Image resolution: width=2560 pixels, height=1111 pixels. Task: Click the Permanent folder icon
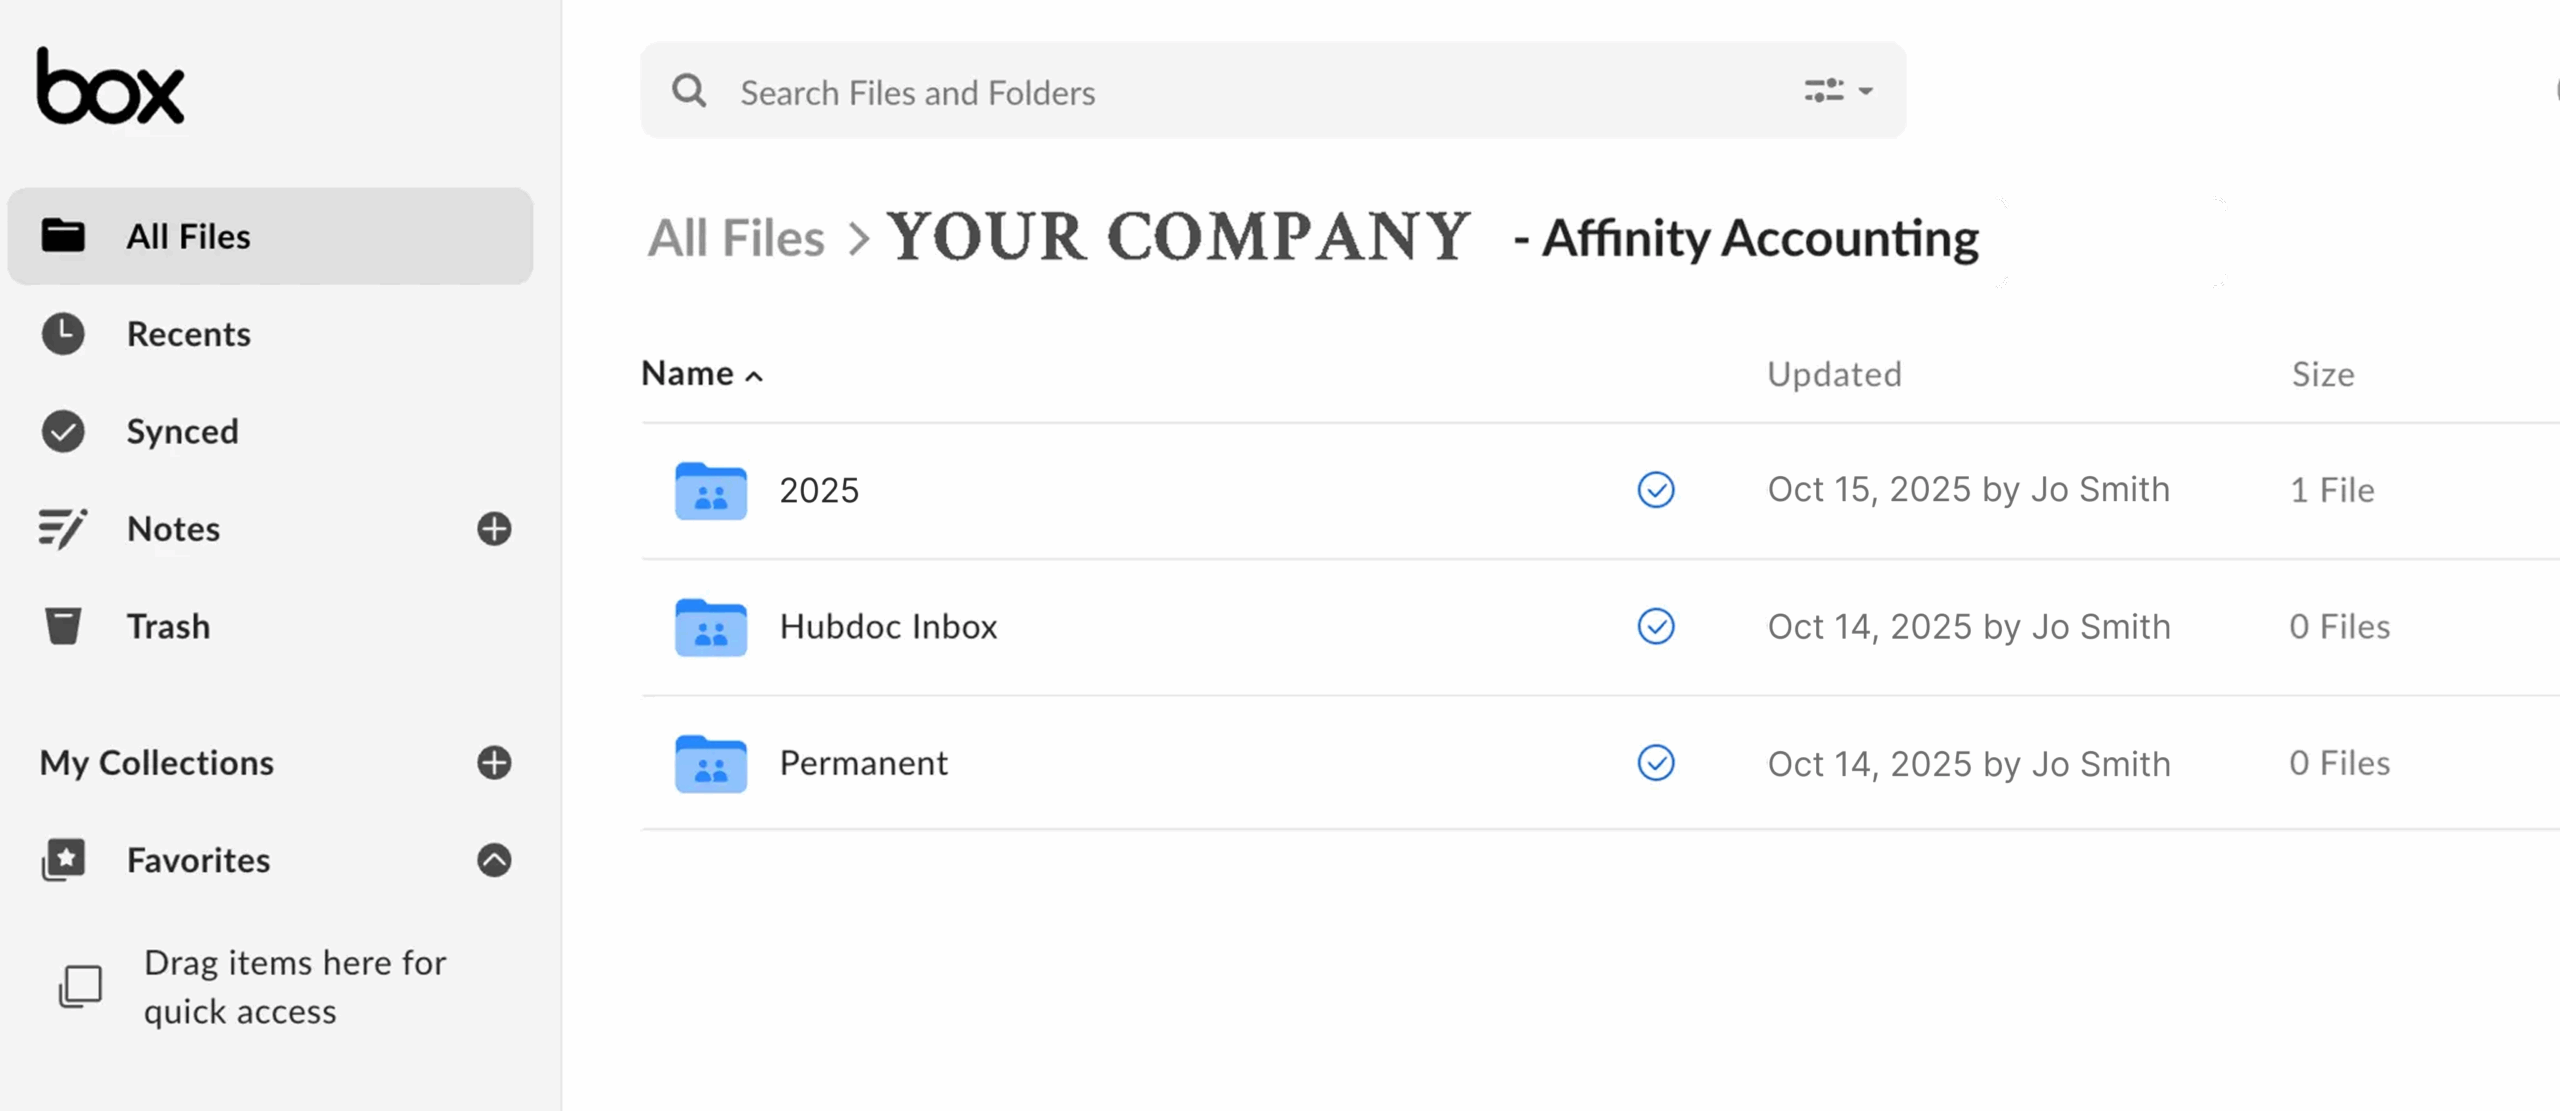(x=711, y=764)
